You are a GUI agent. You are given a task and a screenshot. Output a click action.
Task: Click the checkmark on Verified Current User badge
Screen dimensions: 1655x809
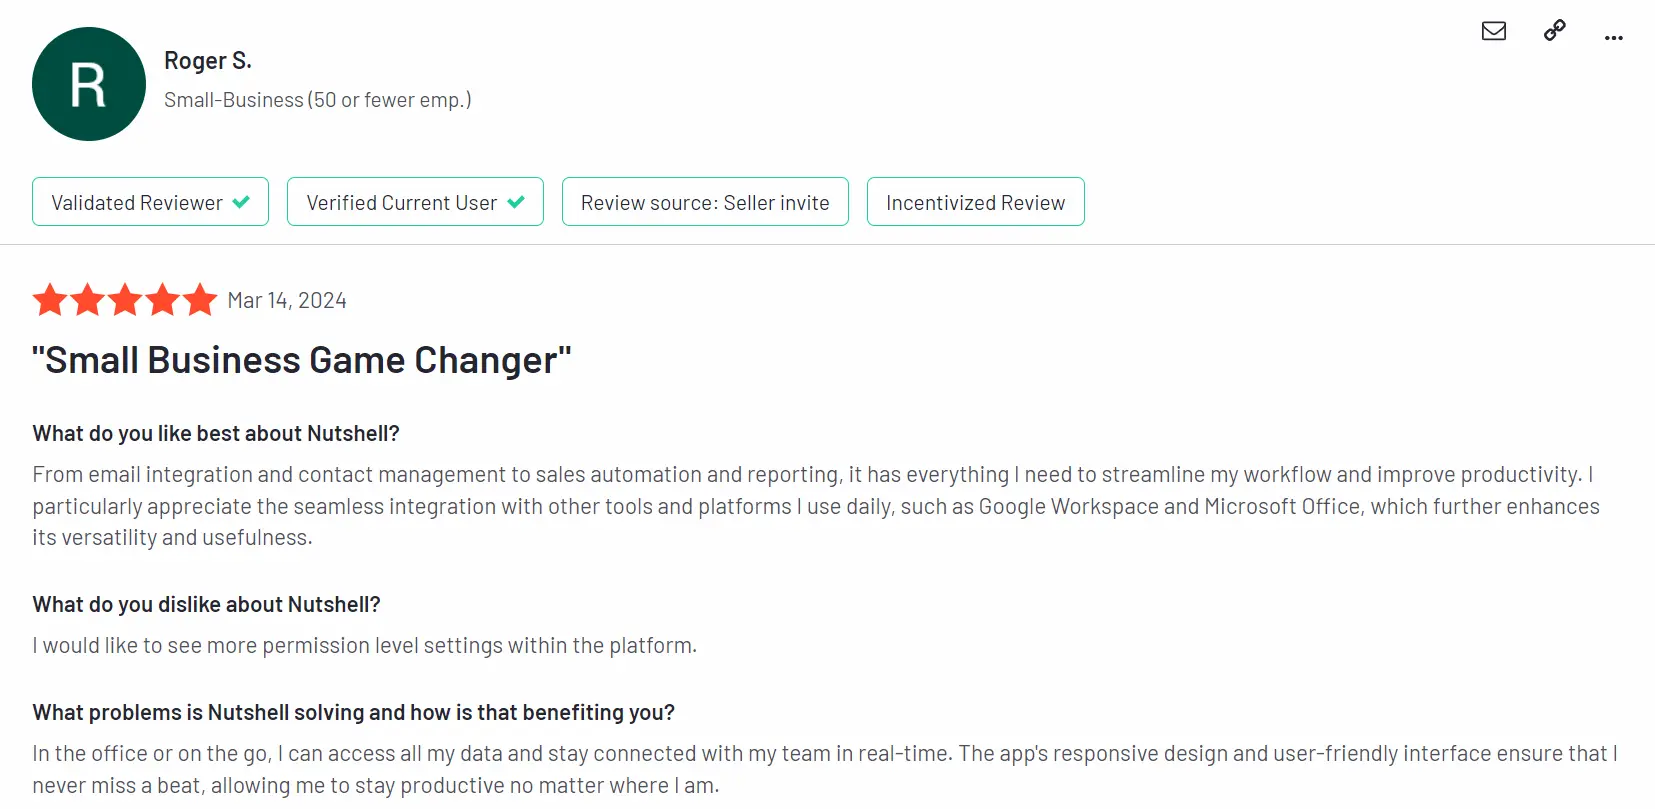coord(517,201)
